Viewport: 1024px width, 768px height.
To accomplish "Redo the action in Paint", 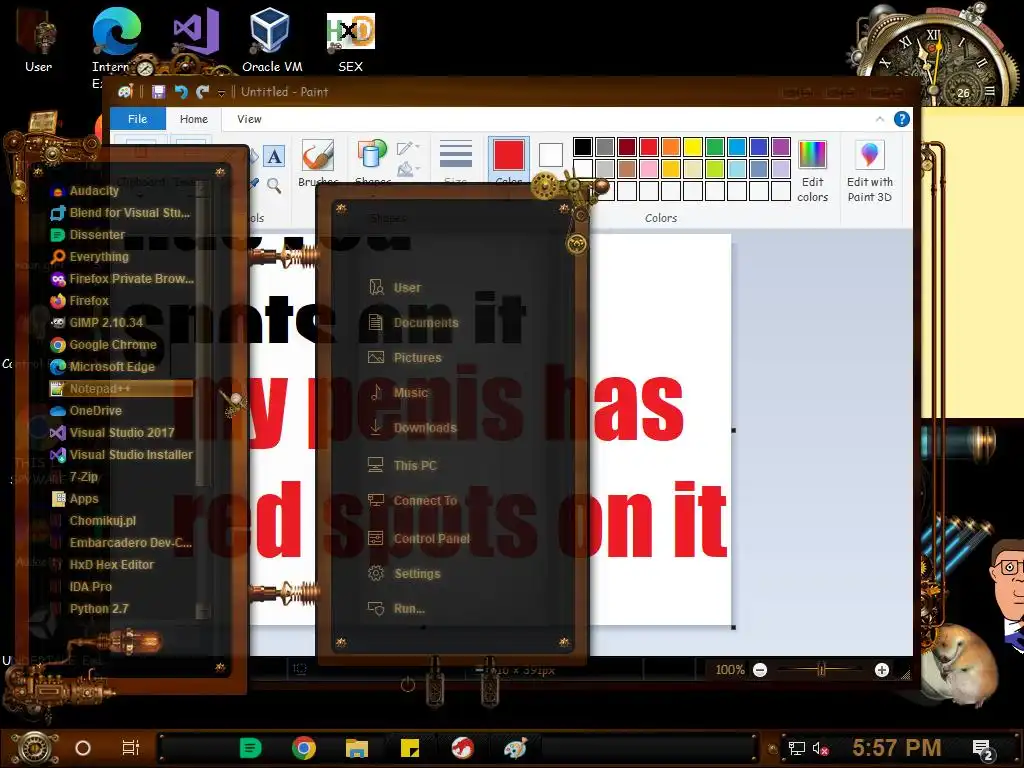I will (202, 92).
